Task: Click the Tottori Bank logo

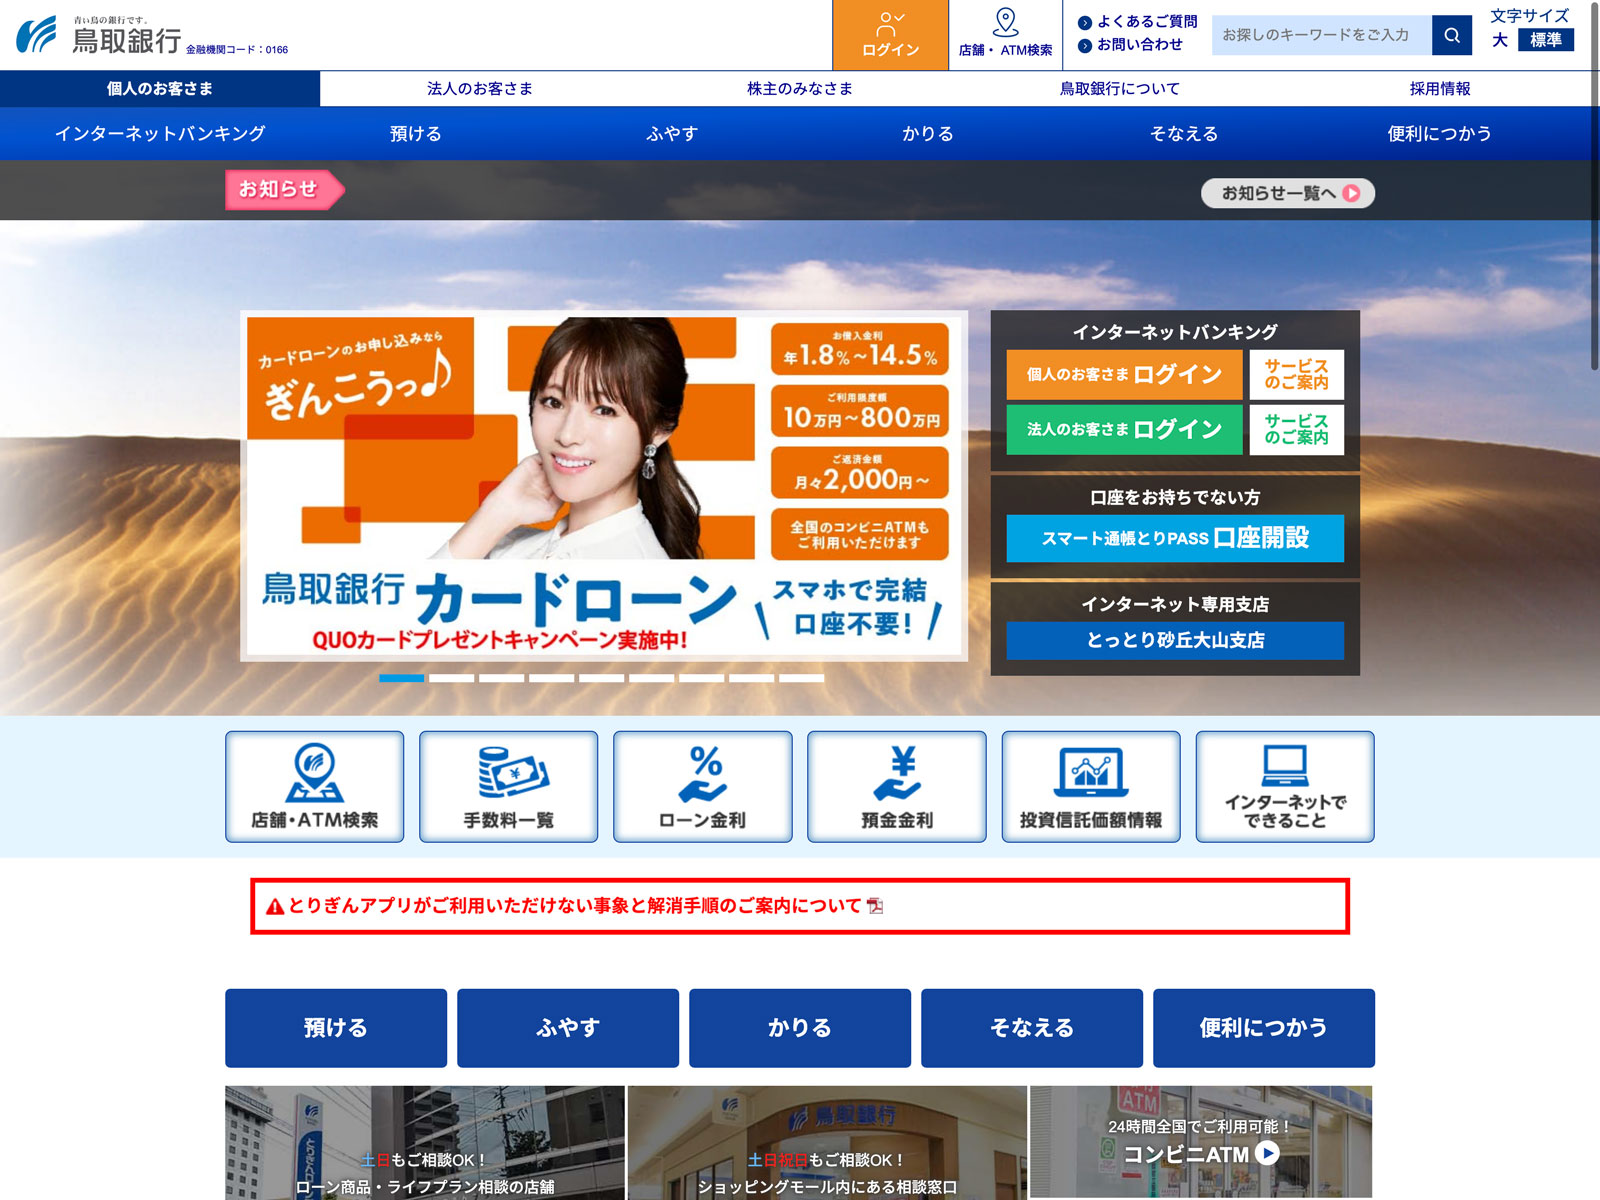Action: point(100,36)
